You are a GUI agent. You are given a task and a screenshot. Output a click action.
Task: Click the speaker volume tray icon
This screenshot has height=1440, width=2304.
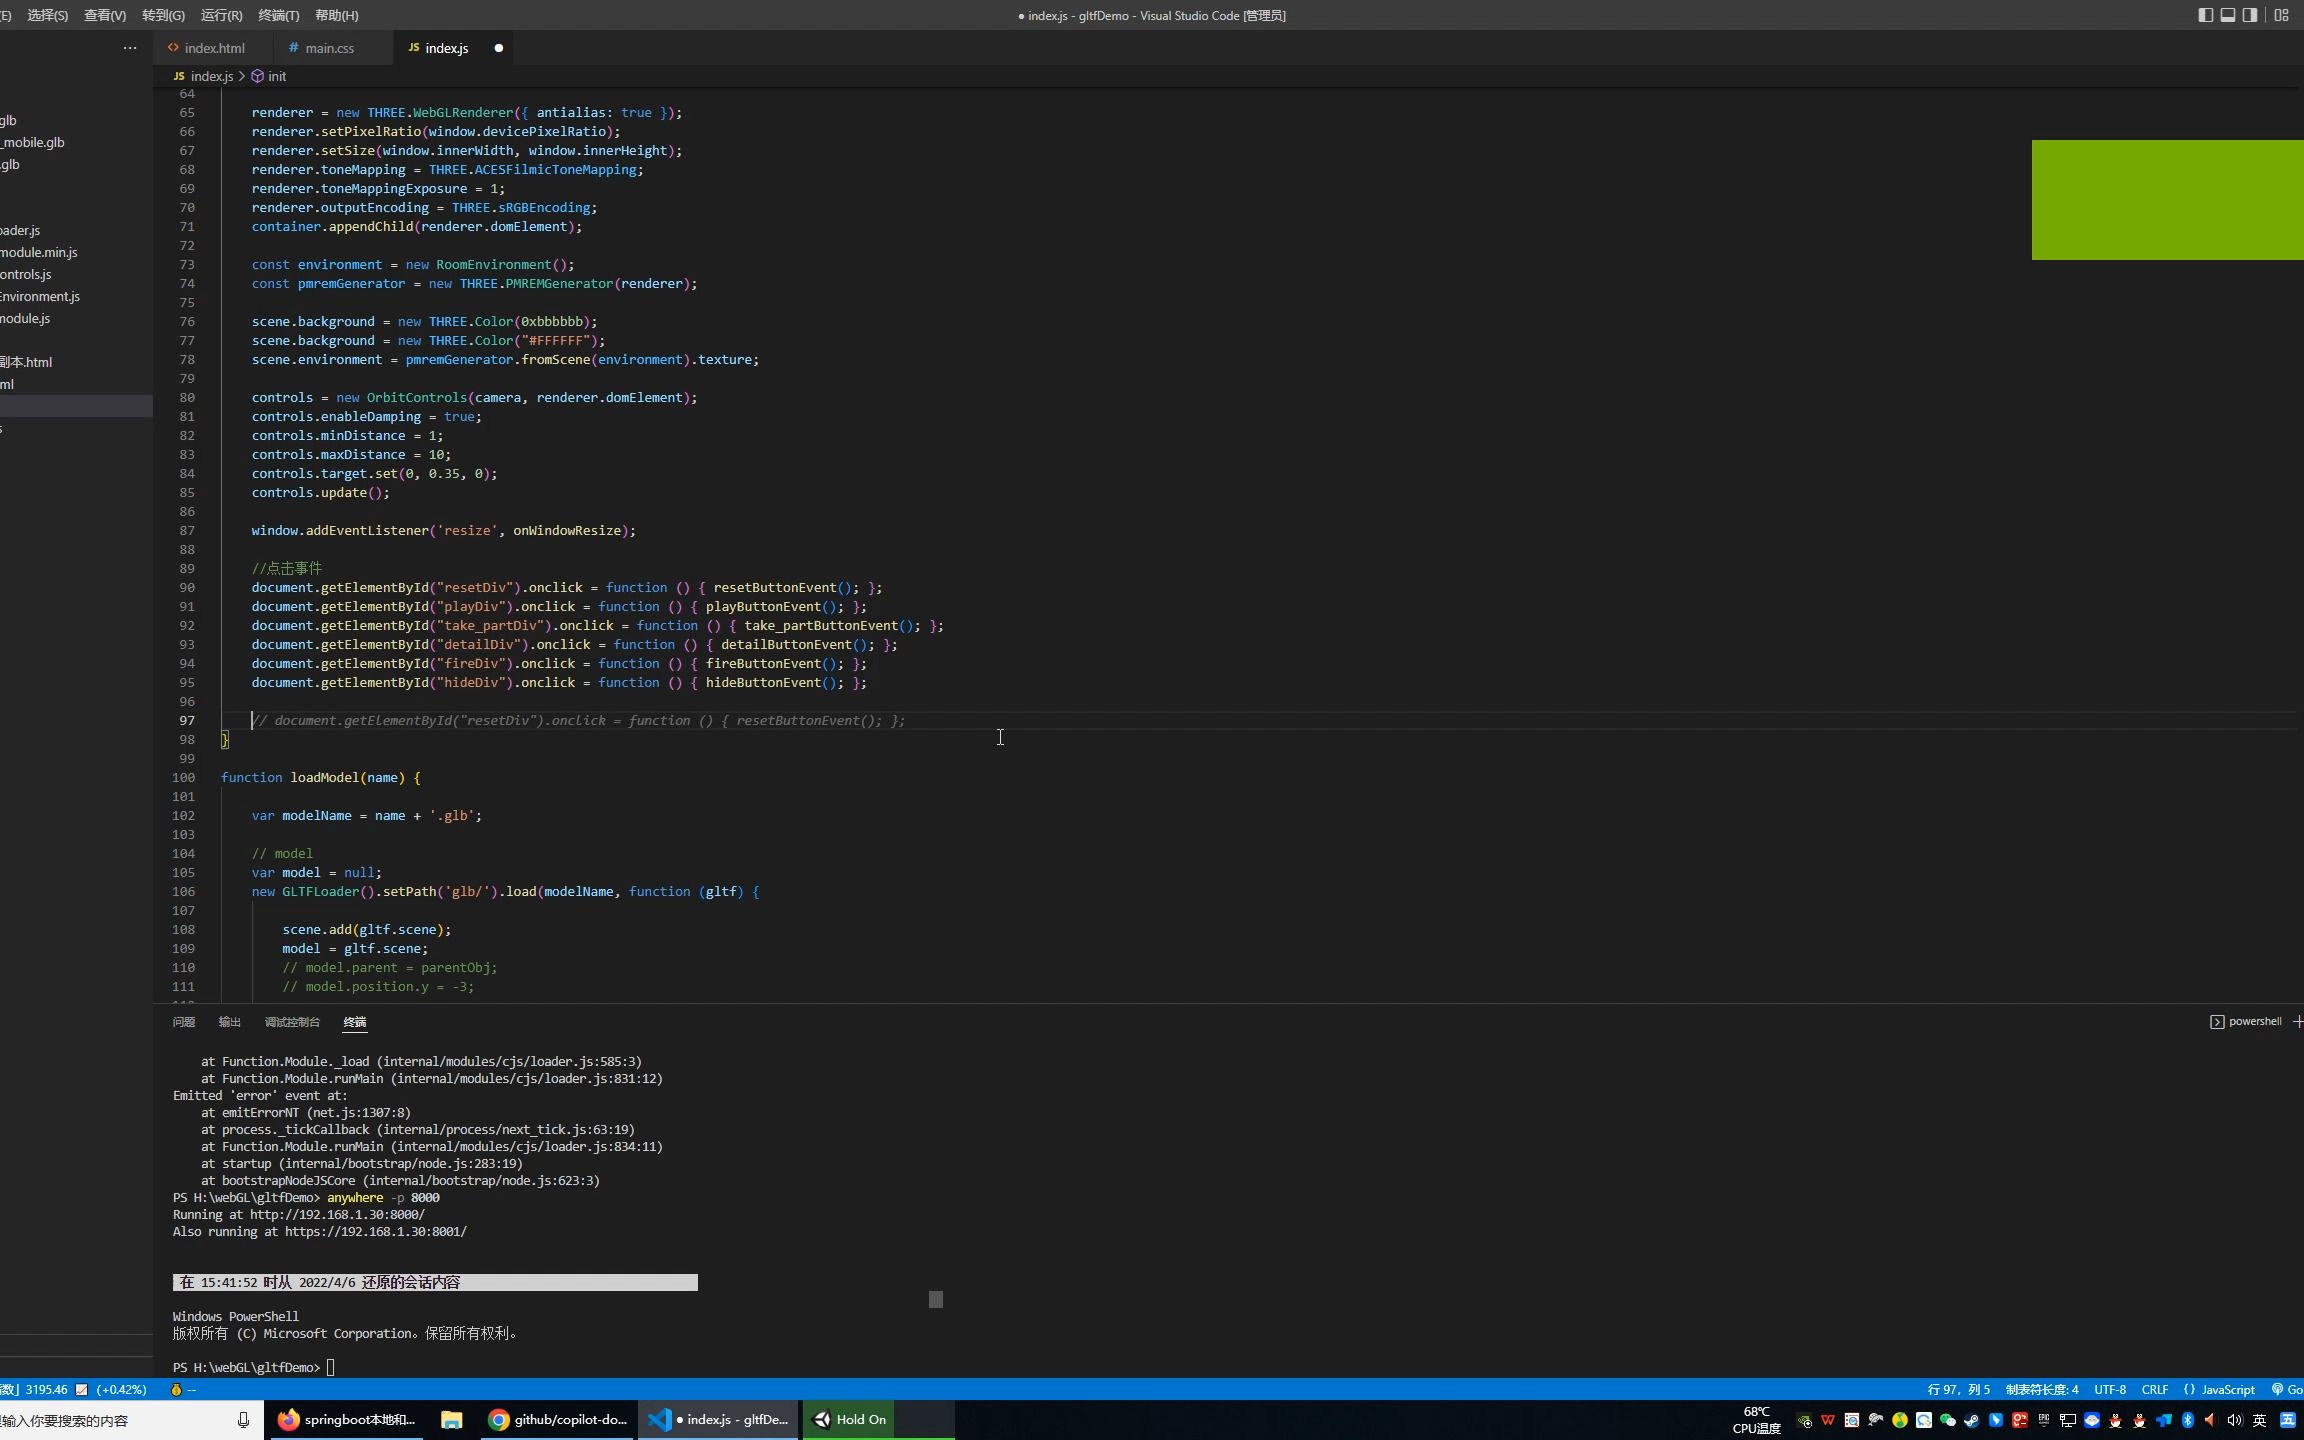click(x=2235, y=1420)
